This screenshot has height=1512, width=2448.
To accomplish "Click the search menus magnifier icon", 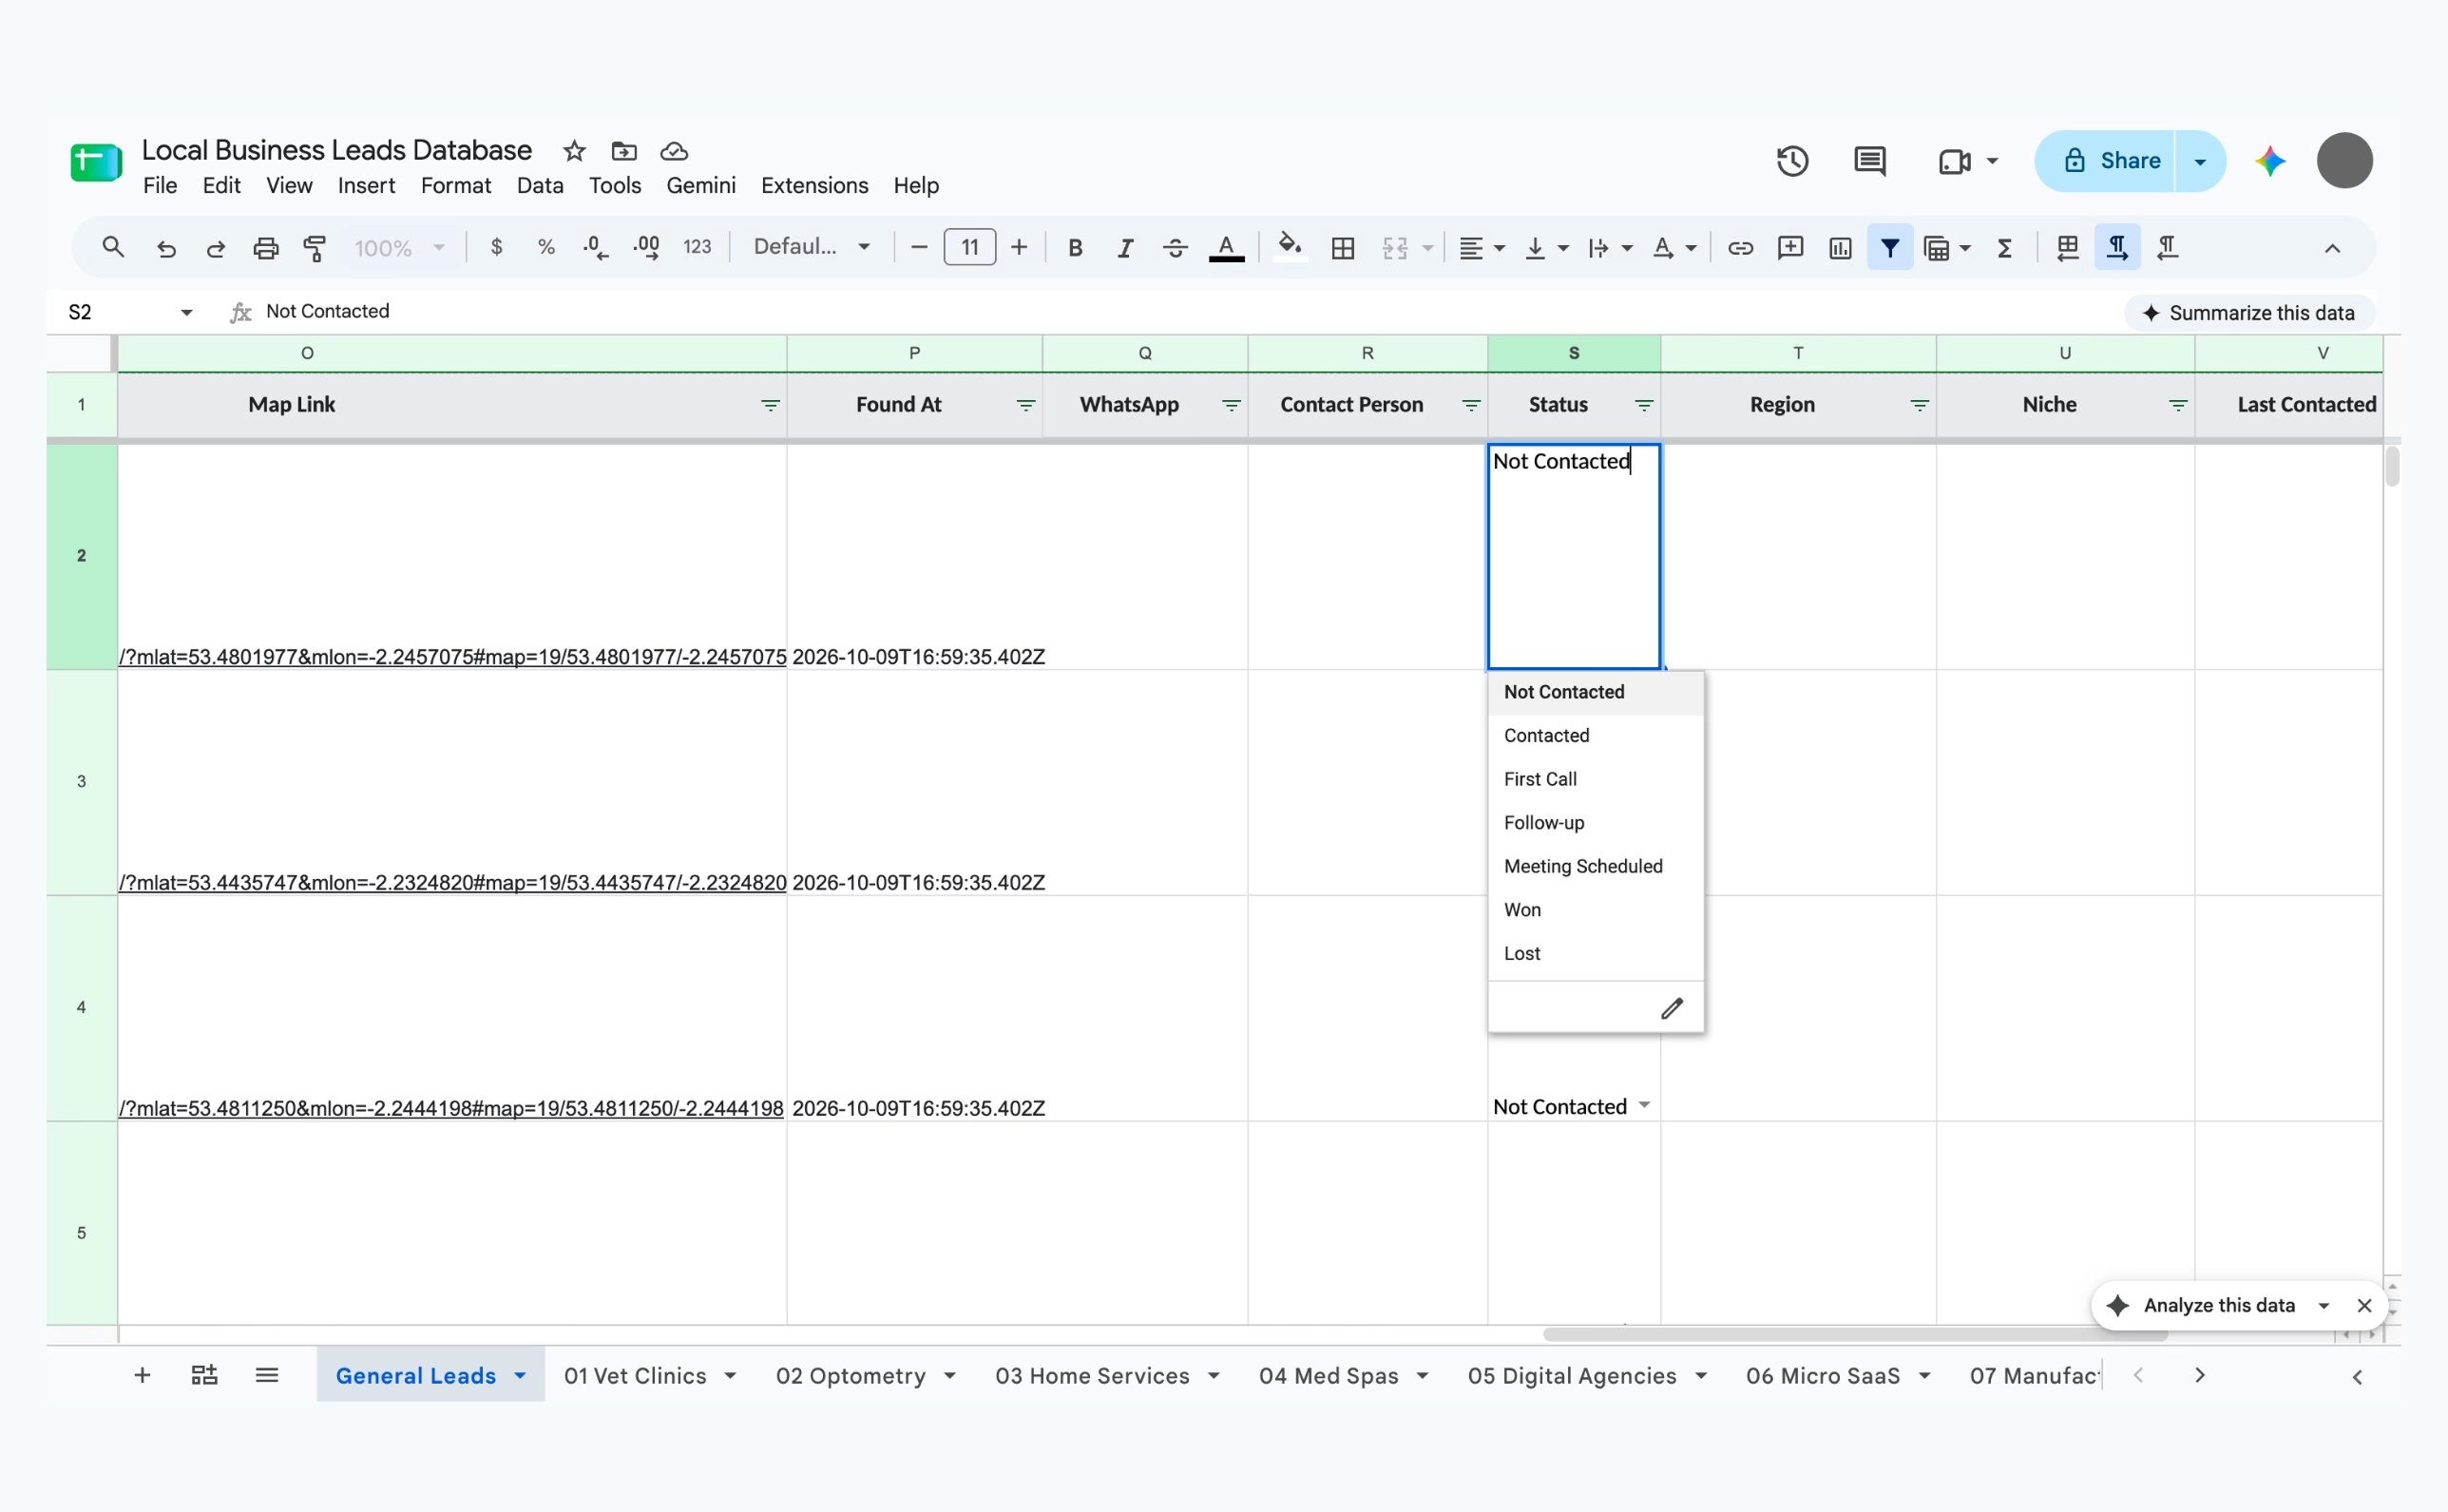I will point(113,247).
